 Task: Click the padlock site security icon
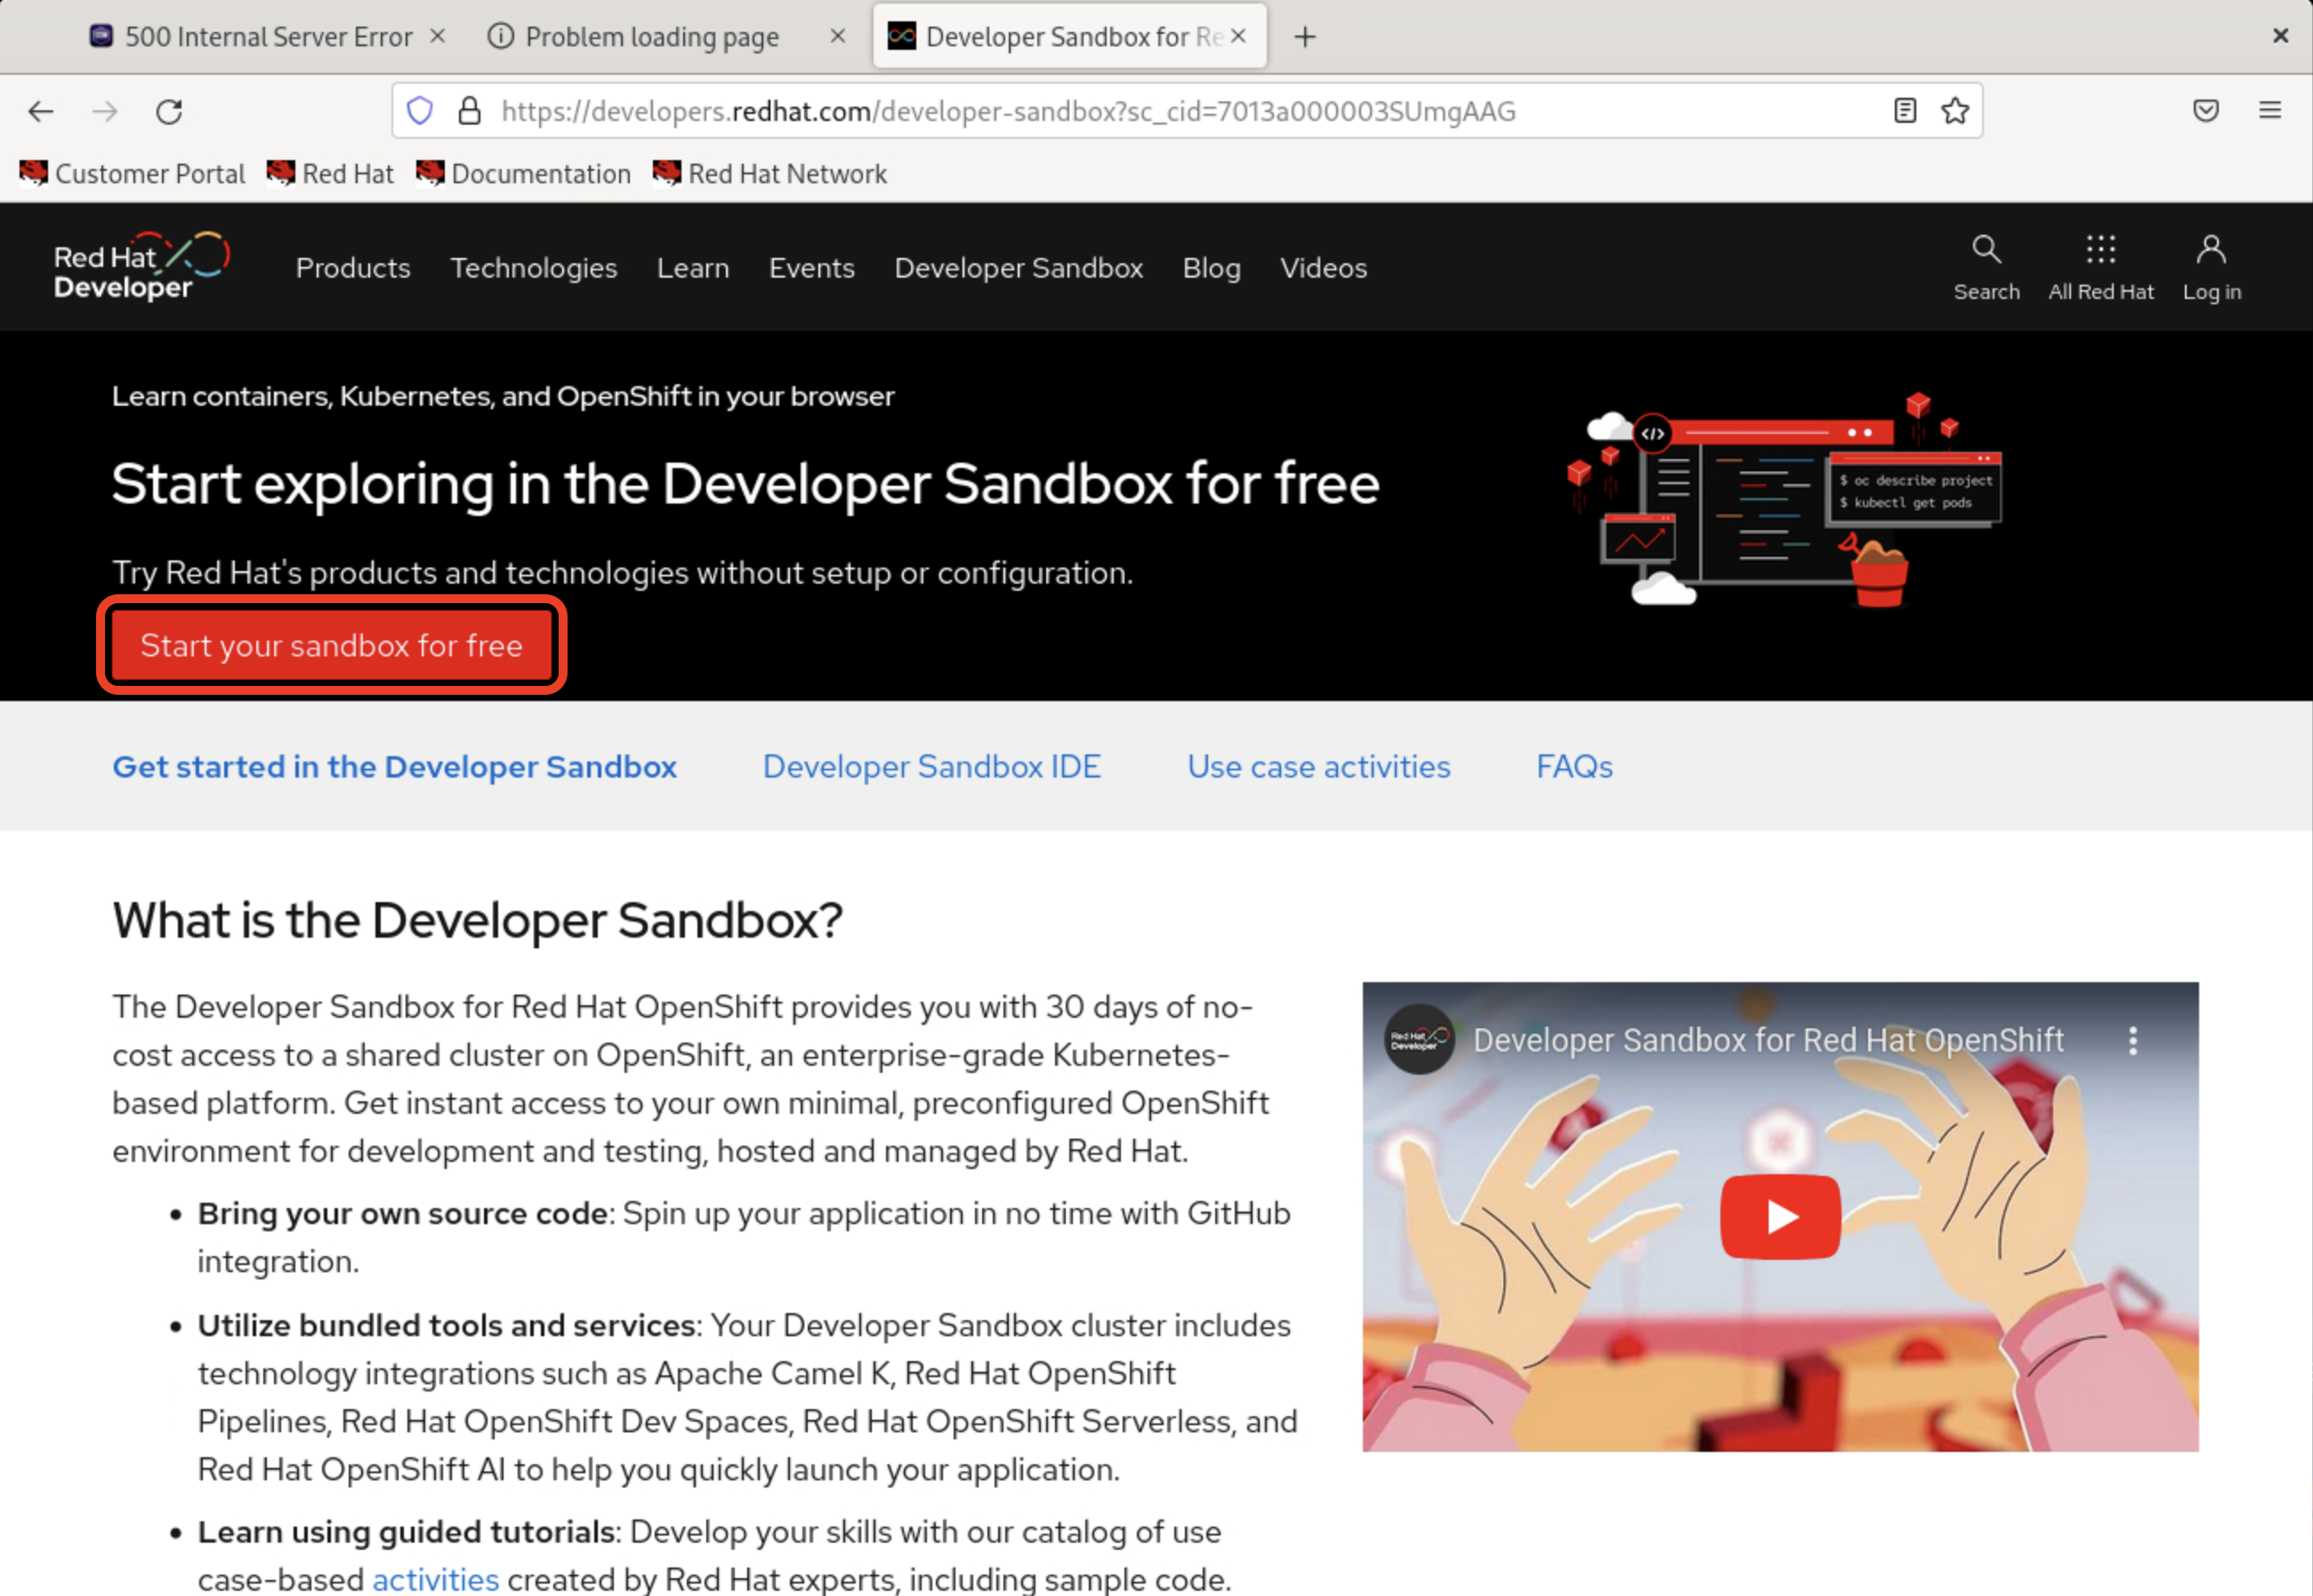point(469,111)
